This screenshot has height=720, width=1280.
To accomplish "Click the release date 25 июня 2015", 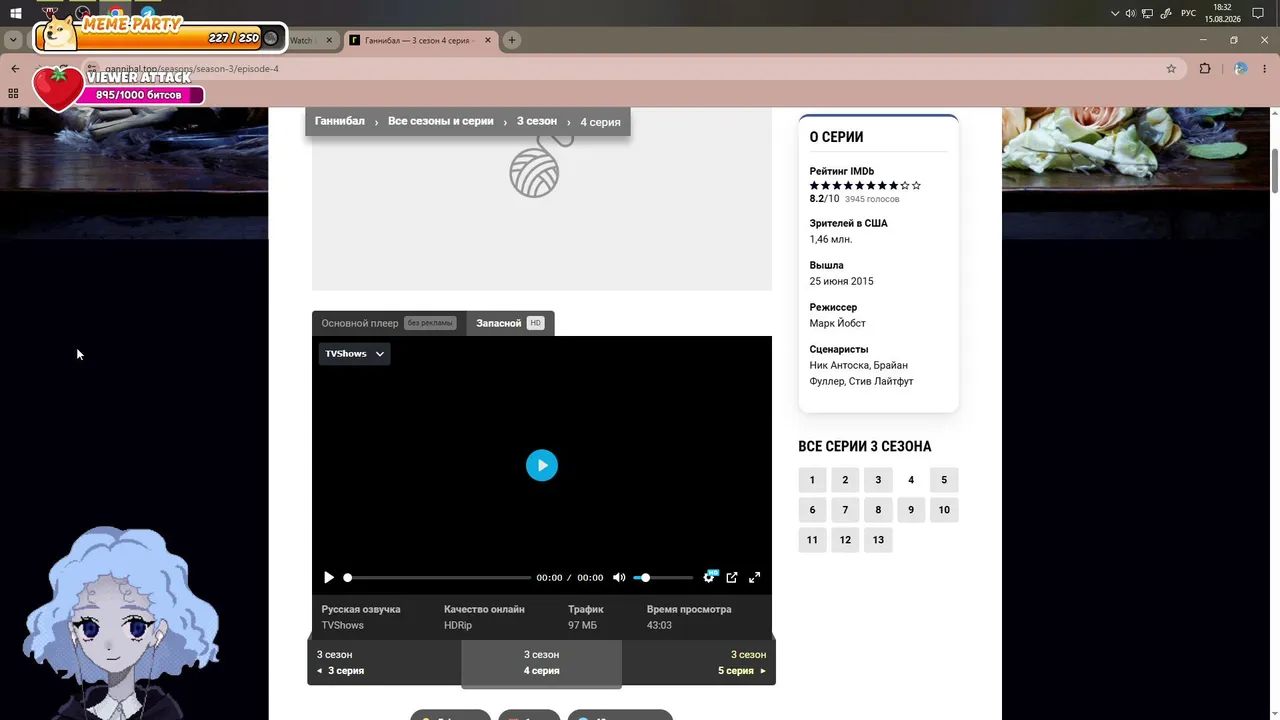I will tap(842, 281).
